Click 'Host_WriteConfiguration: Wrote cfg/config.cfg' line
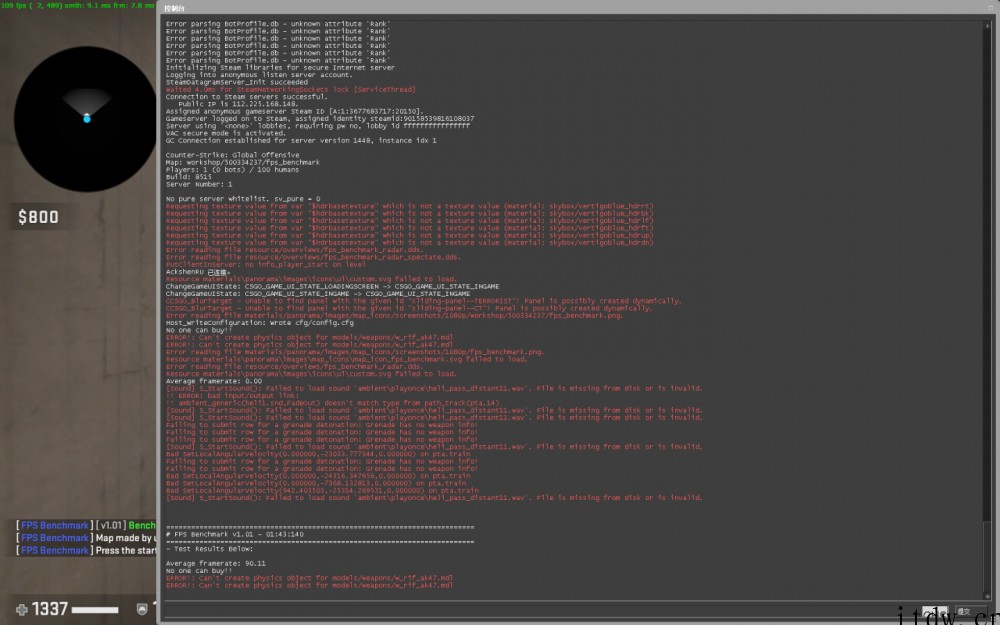The height and width of the screenshot is (625, 1000). click(260, 323)
